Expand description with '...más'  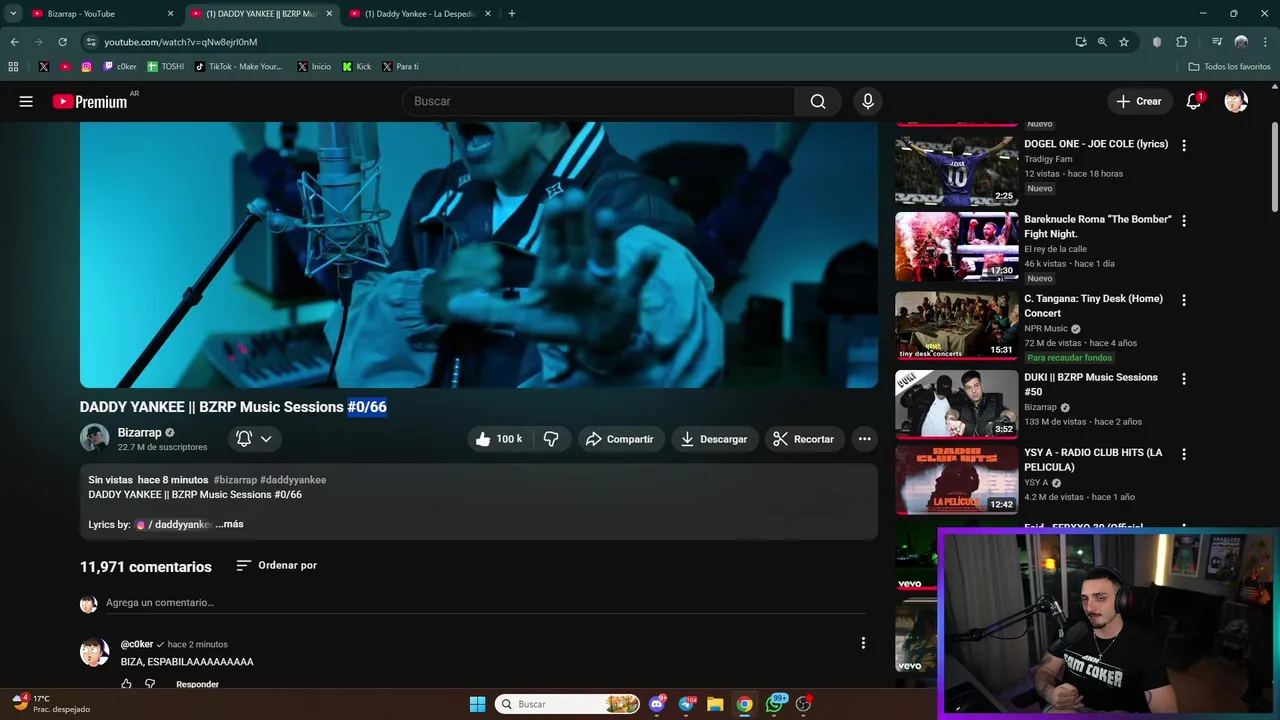(229, 524)
